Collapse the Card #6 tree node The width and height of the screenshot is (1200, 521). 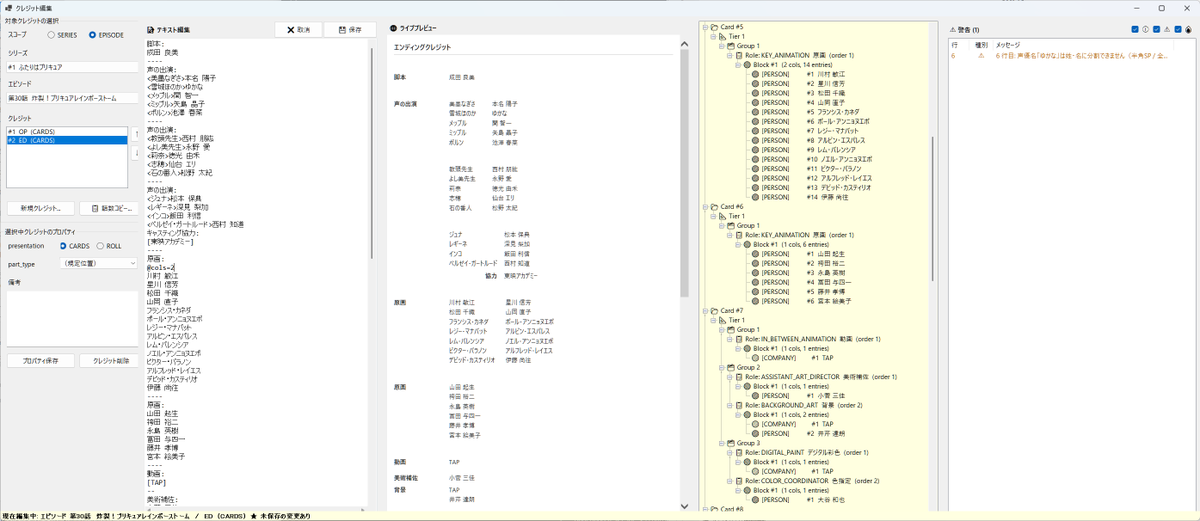[x=705, y=207]
